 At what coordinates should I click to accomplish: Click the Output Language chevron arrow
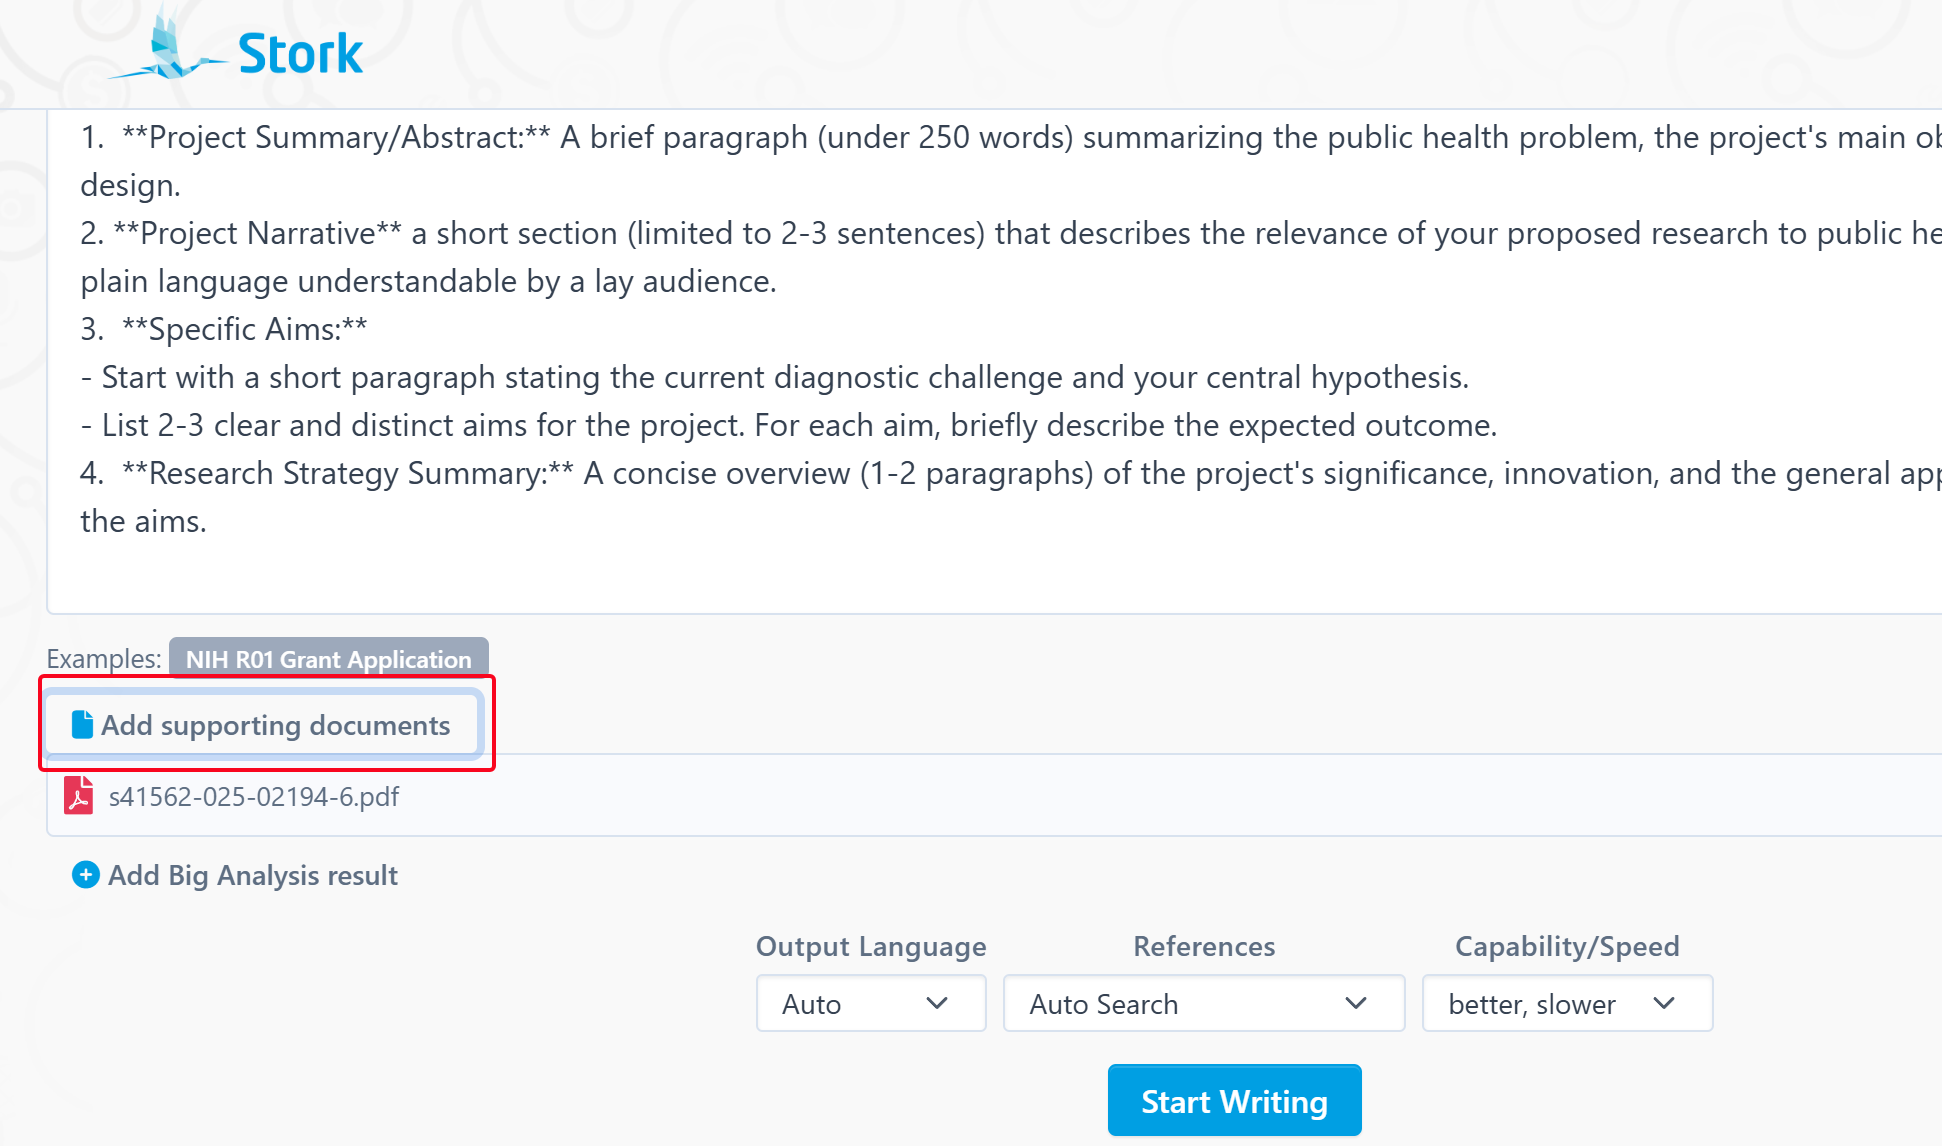937,1003
